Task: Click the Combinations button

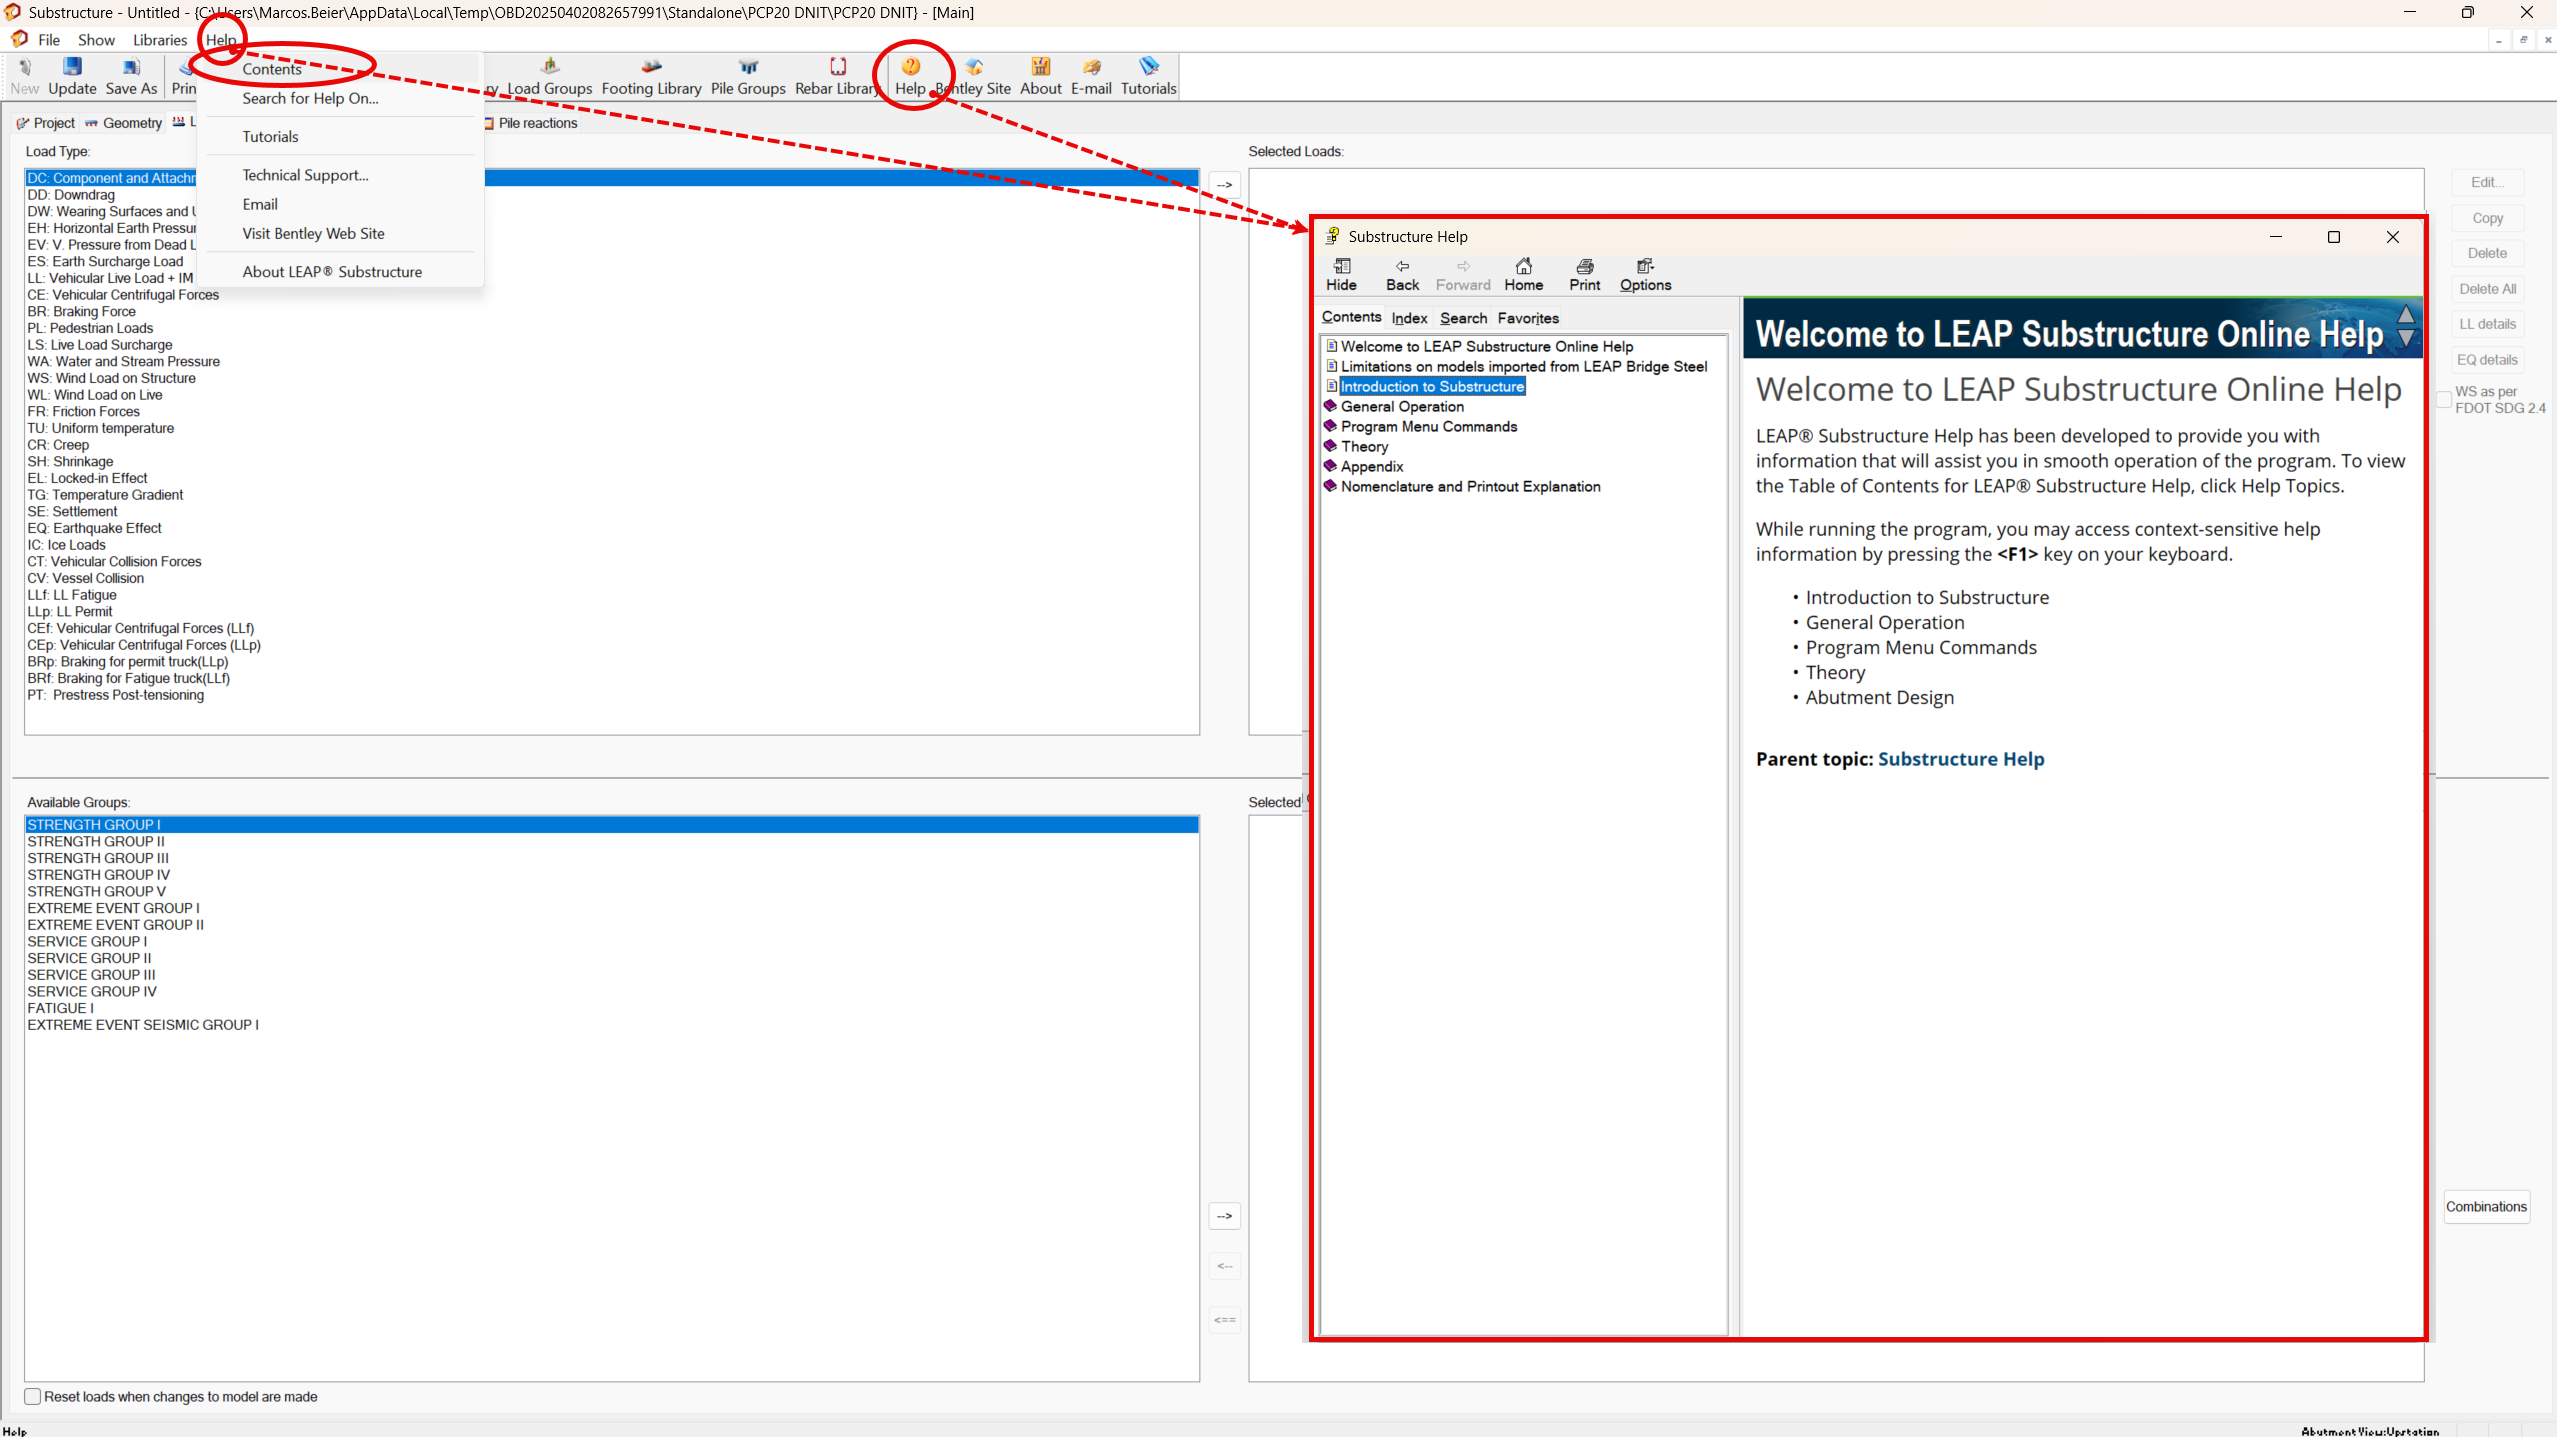Action: point(2486,1206)
